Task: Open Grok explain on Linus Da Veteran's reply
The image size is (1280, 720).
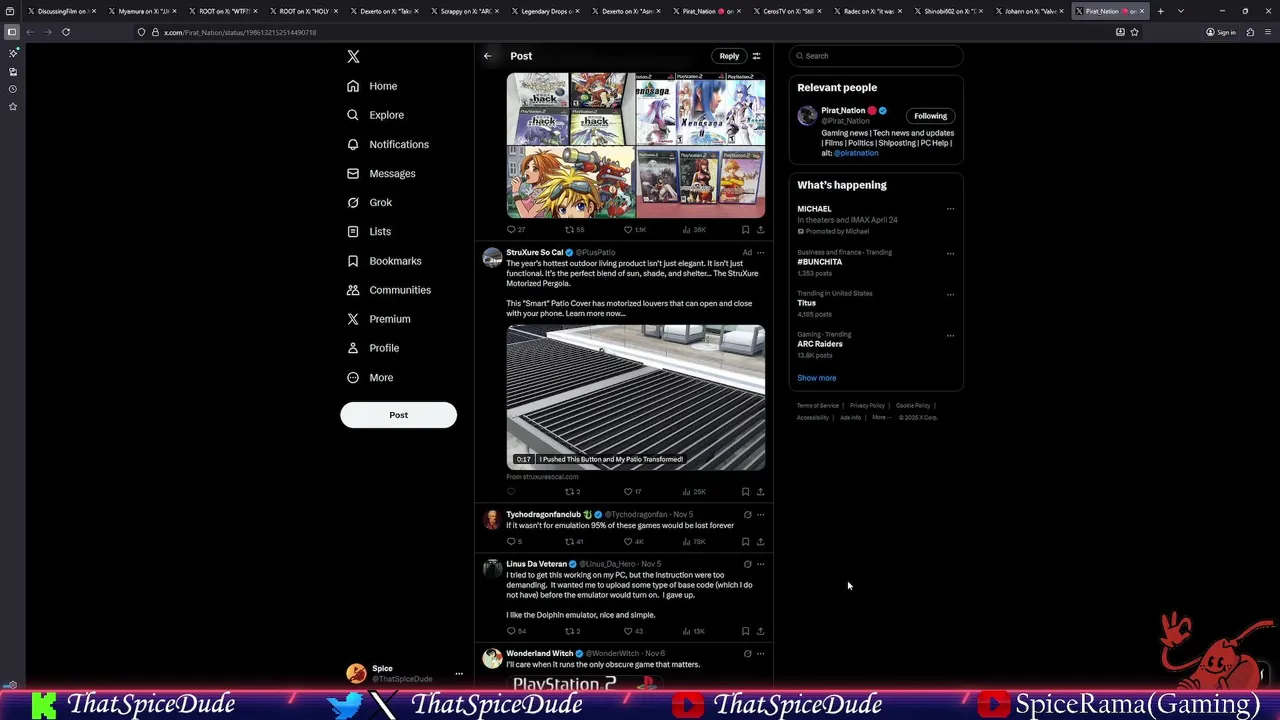Action: click(x=747, y=564)
